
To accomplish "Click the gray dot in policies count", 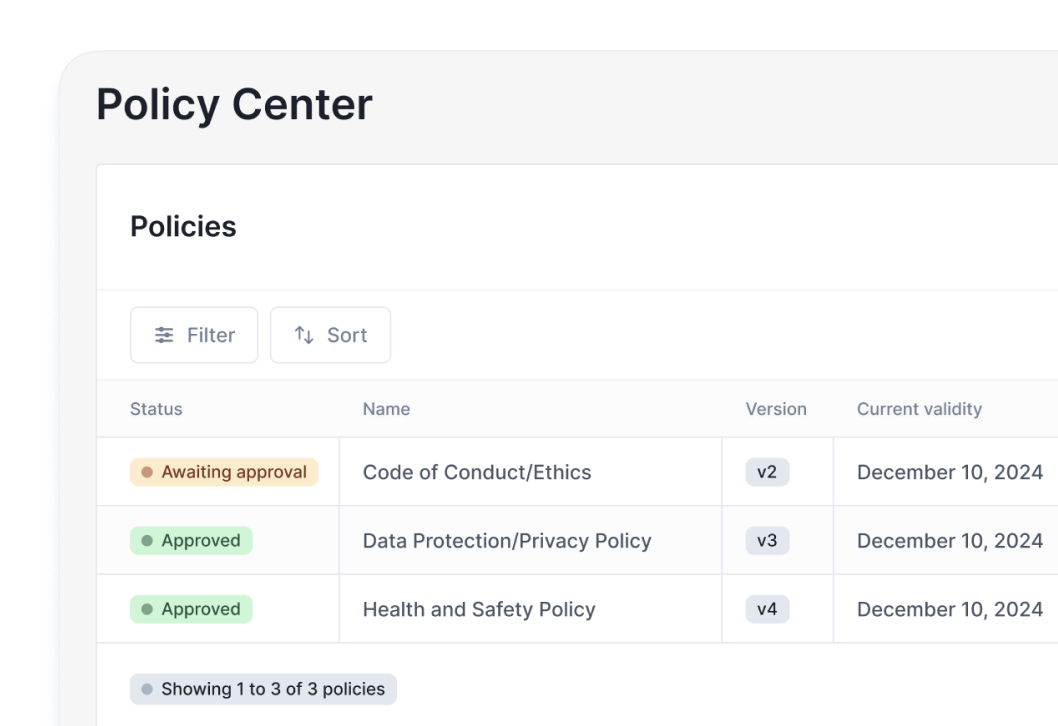I will click(x=147, y=689).
